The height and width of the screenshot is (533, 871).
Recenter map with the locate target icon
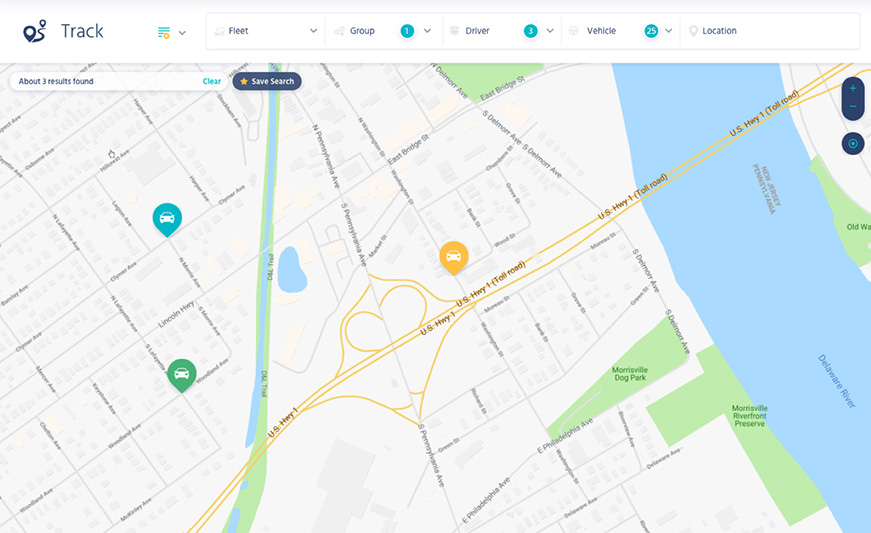pyautogui.click(x=853, y=144)
